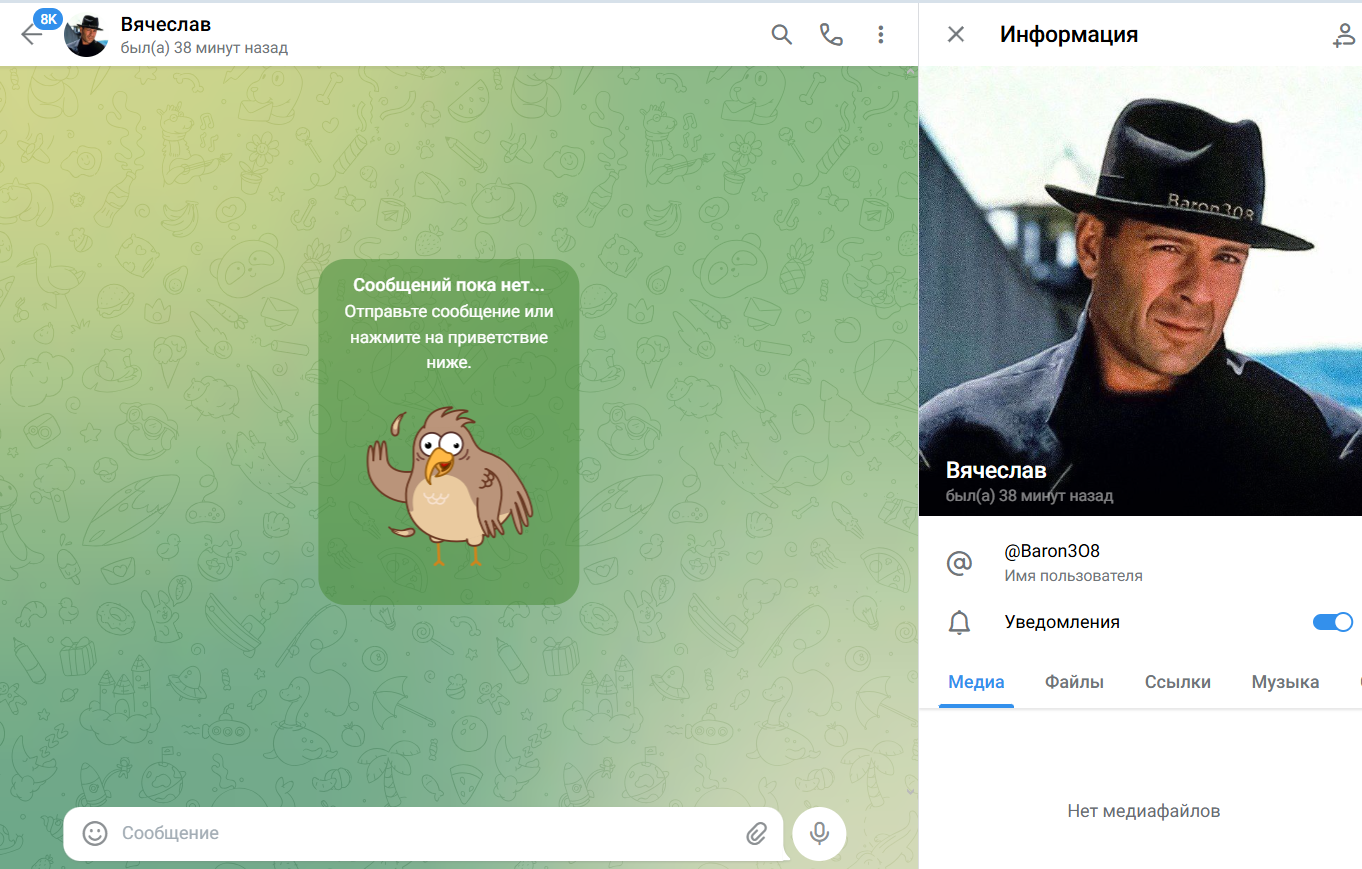Click the back arrow in chat header

tap(30, 35)
